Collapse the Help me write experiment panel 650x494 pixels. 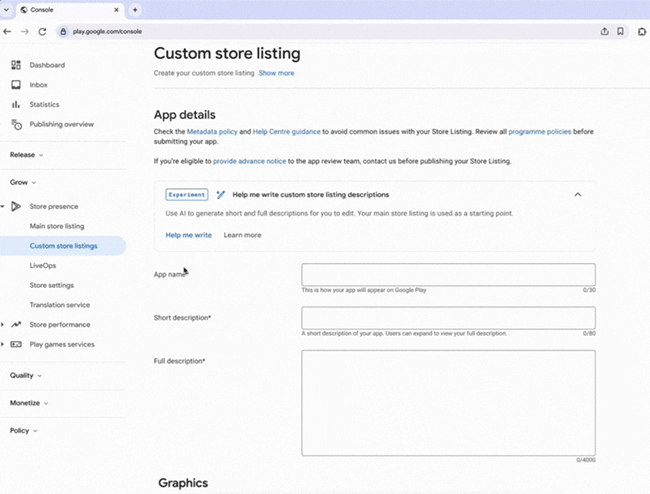pyautogui.click(x=577, y=195)
